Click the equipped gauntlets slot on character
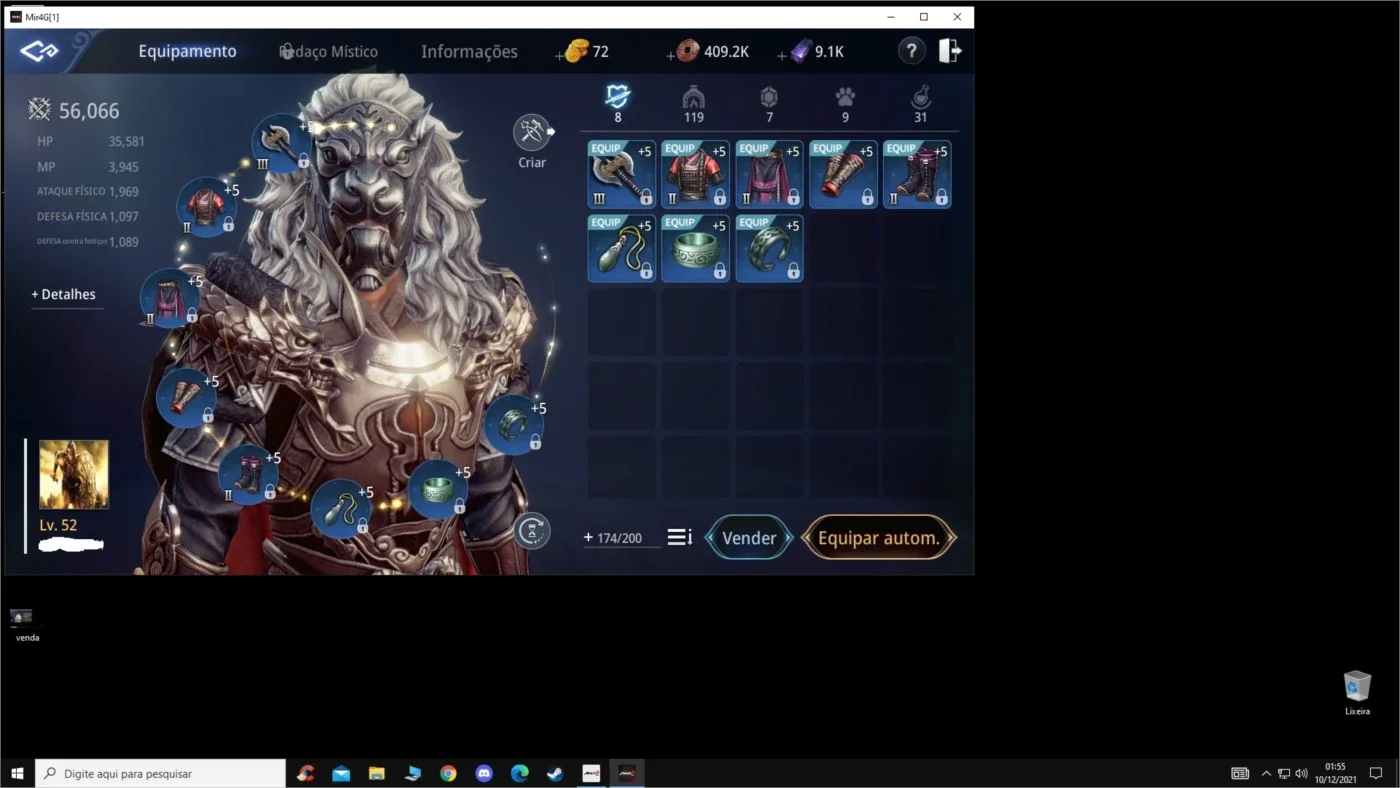The width and height of the screenshot is (1400, 788). pos(187,398)
